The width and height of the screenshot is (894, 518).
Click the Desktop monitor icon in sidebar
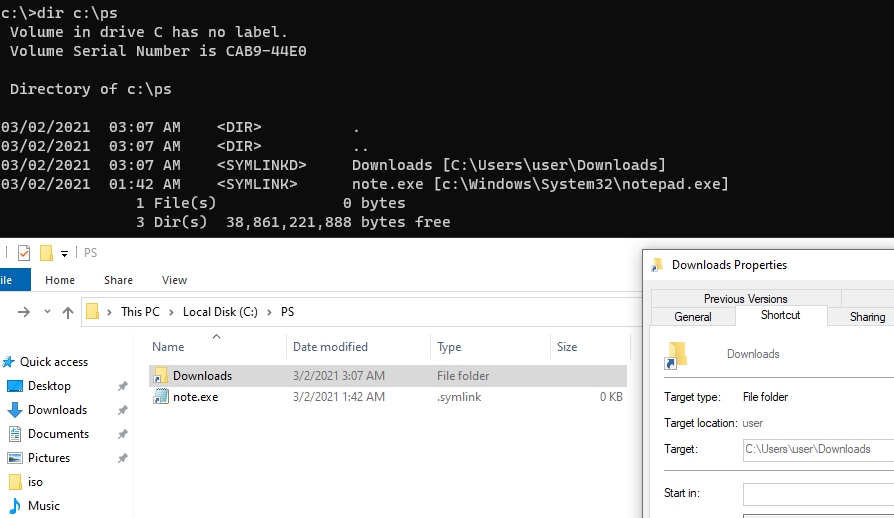point(15,386)
